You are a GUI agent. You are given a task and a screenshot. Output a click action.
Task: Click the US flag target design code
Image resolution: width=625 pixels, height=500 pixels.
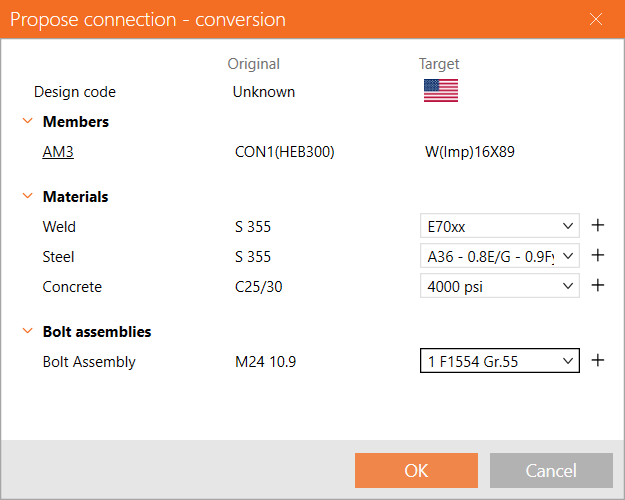pos(440,91)
